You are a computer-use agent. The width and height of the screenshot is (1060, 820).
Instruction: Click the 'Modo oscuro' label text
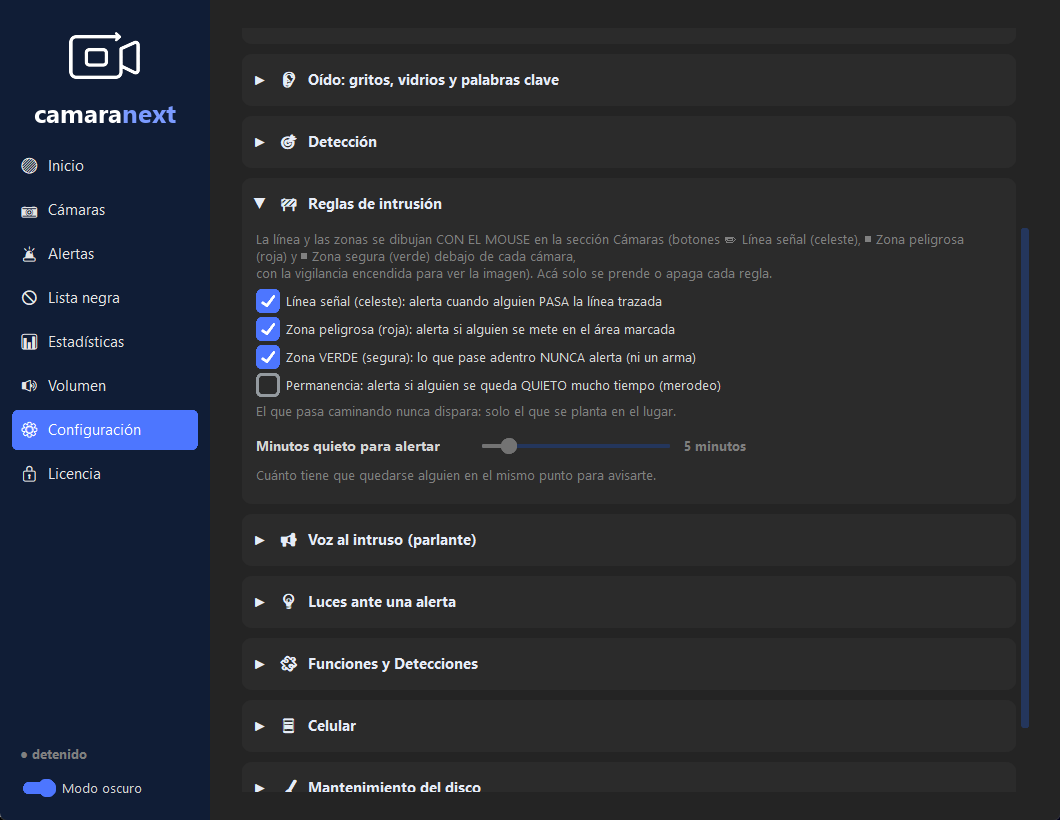point(102,788)
